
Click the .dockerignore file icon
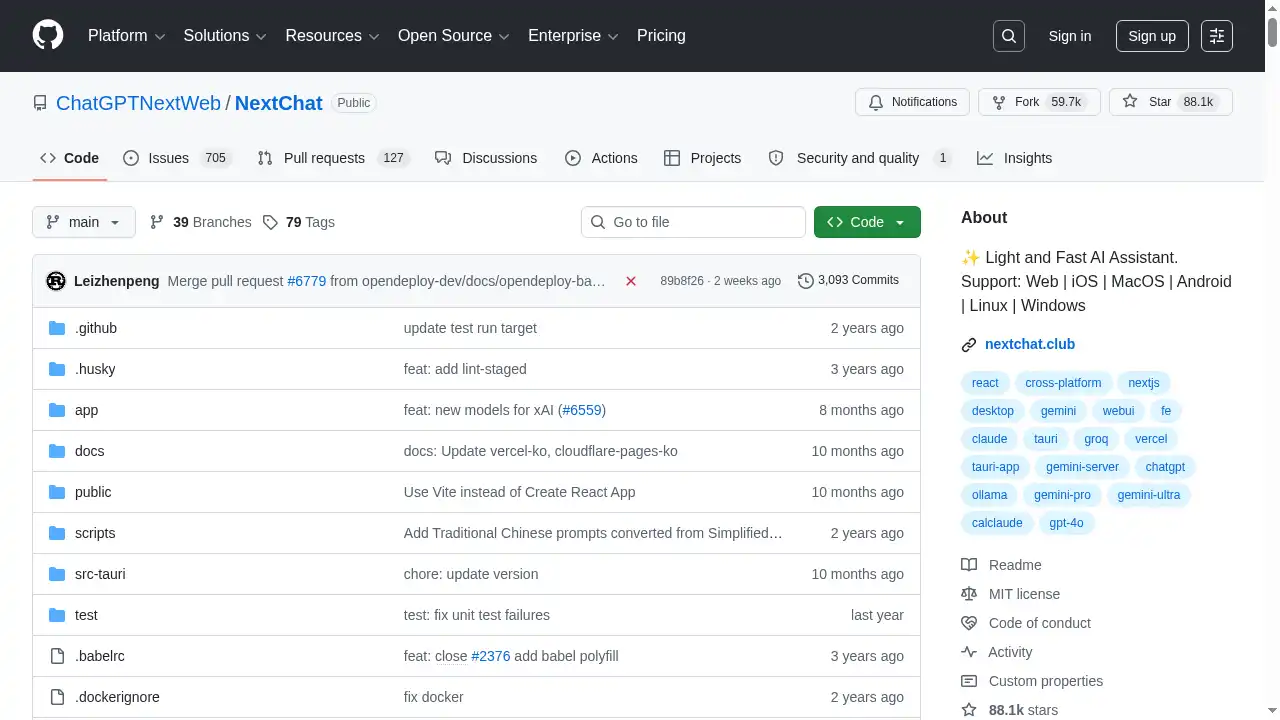pyautogui.click(x=57, y=697)
